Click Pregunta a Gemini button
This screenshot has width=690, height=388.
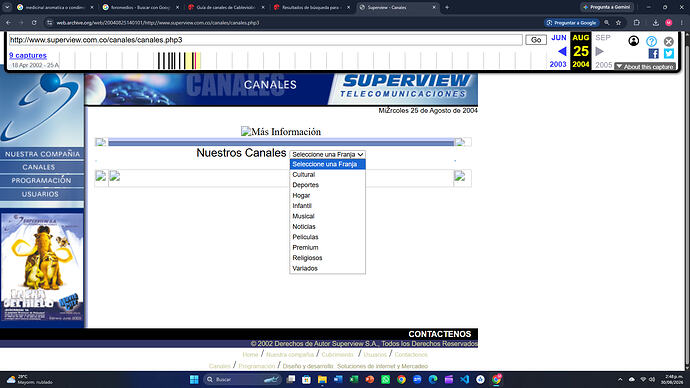pyautogui.click(x=607, y=7)
